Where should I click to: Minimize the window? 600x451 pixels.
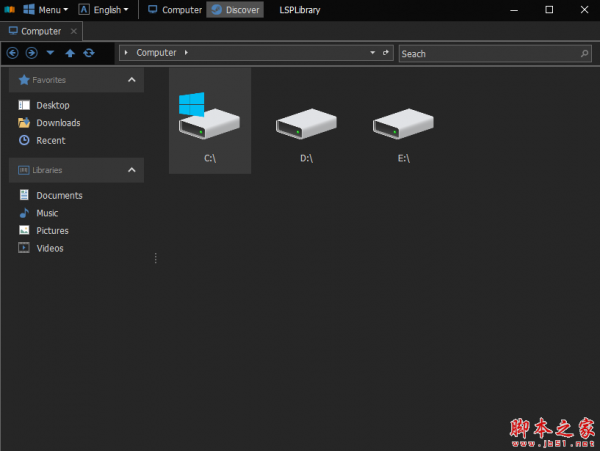(x=514, y=10)
